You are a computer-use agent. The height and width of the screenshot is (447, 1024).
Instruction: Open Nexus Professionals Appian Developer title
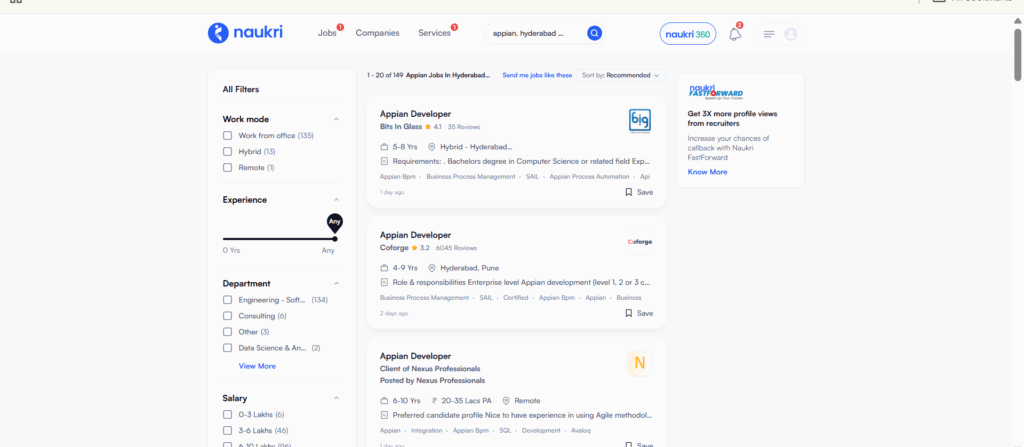[415, 356]
